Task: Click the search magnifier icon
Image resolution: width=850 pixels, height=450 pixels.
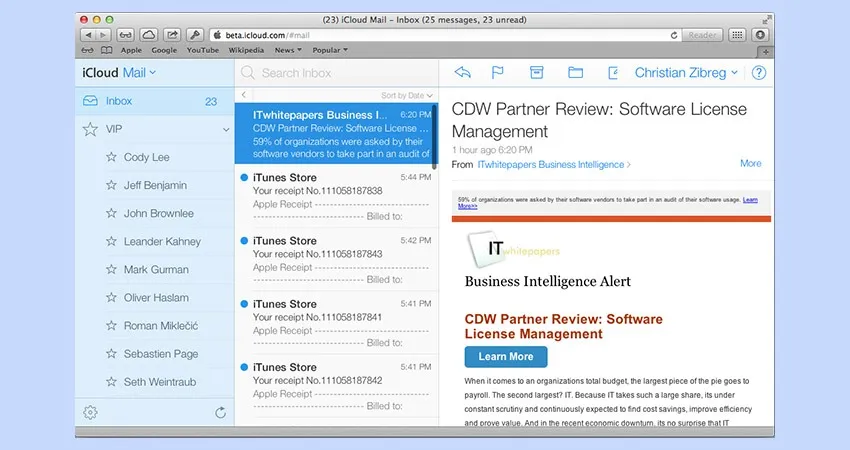Action: (248, 73)
